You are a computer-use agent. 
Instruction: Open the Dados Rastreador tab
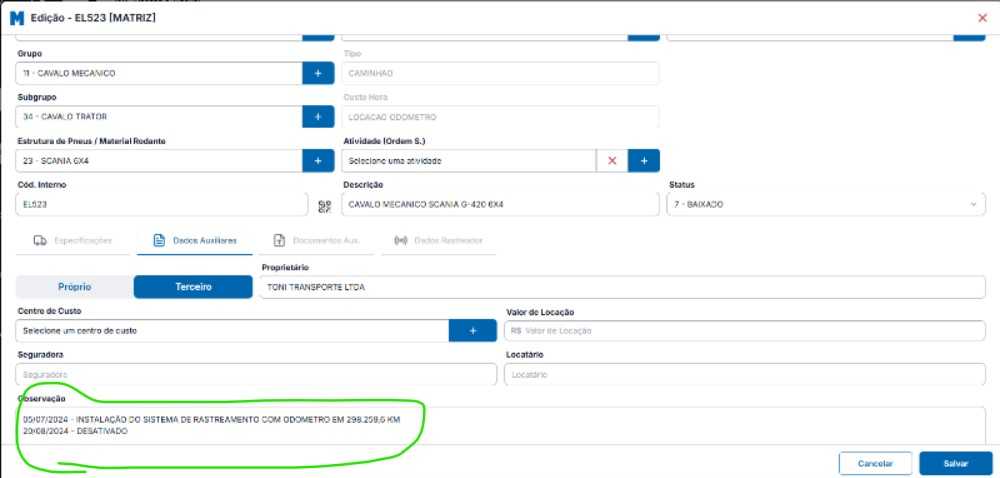439,241
